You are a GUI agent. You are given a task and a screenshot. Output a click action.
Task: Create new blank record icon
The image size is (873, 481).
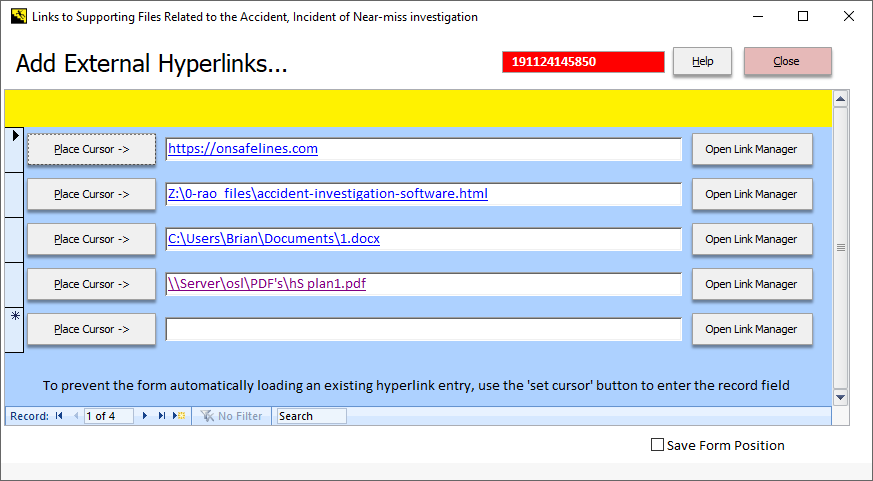click(x=179, y=416)
